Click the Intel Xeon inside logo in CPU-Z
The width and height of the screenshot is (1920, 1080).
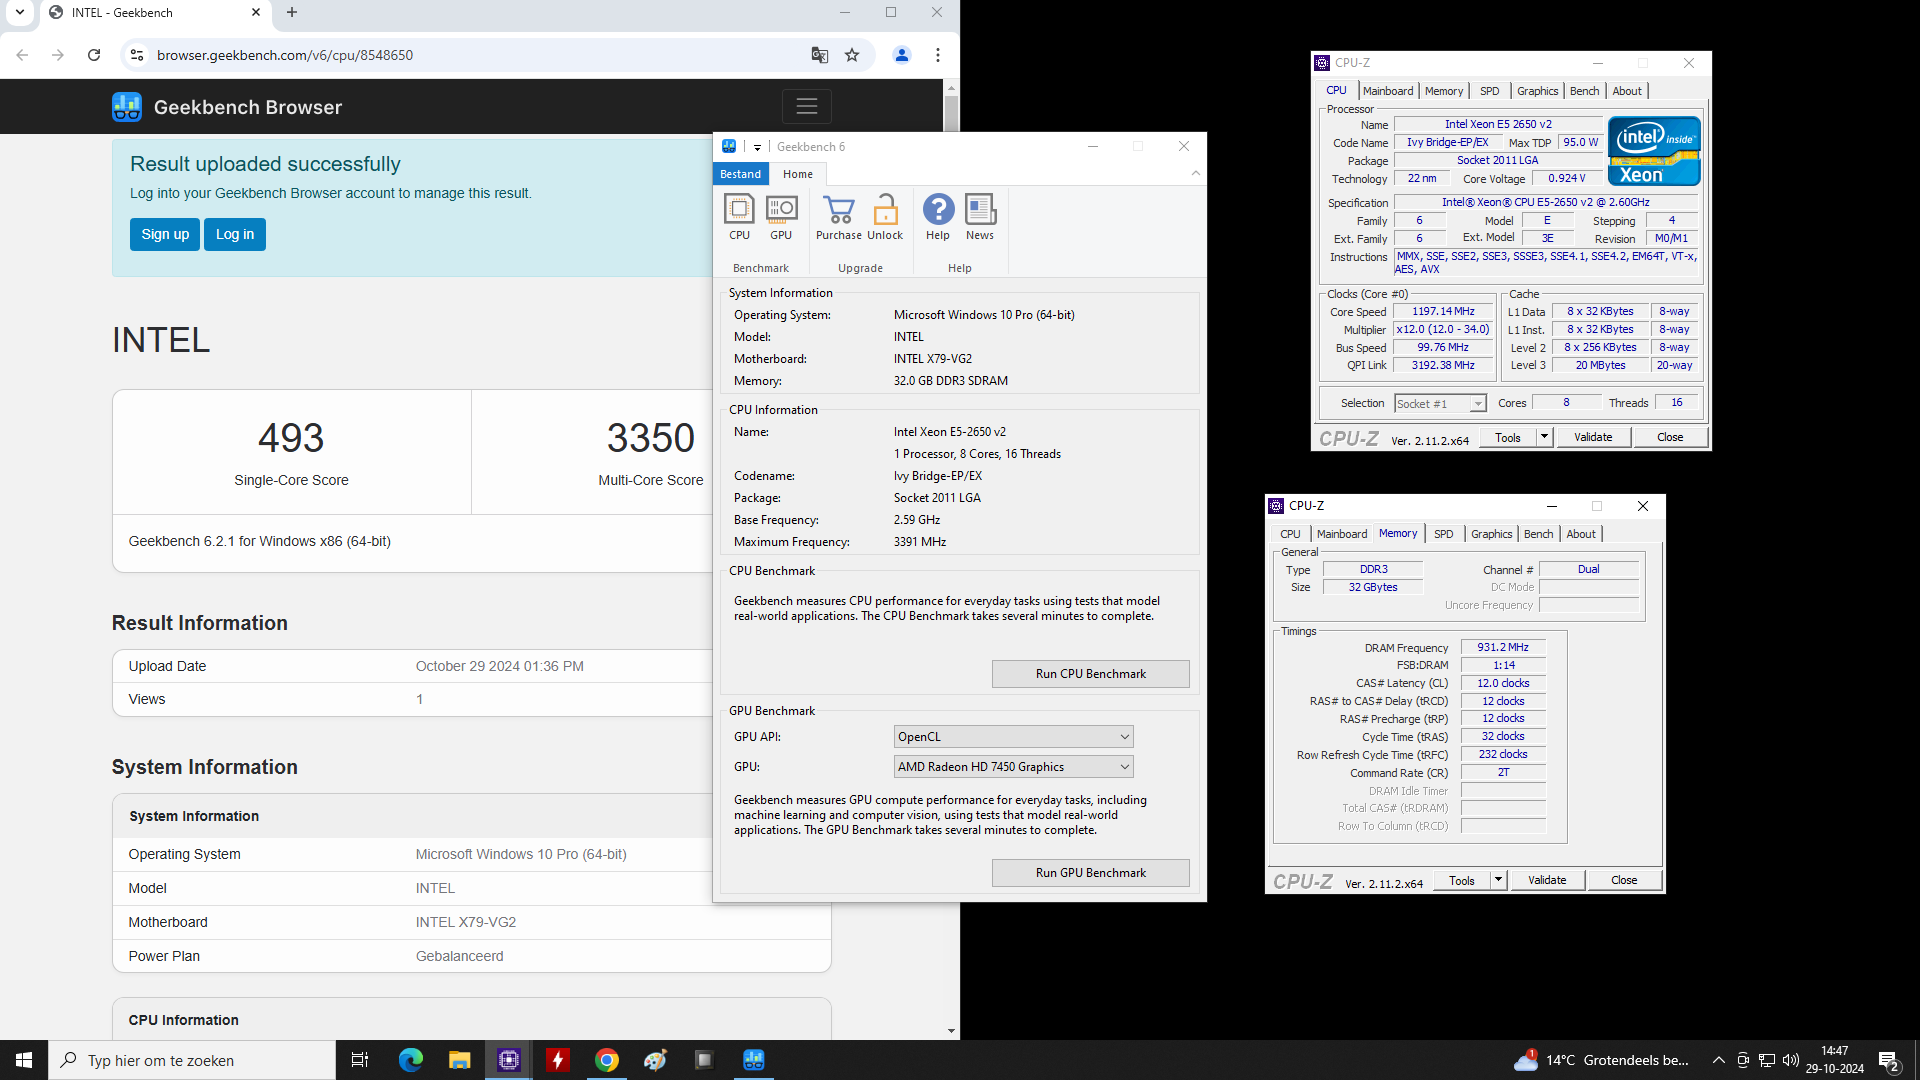coord(1654,151)
